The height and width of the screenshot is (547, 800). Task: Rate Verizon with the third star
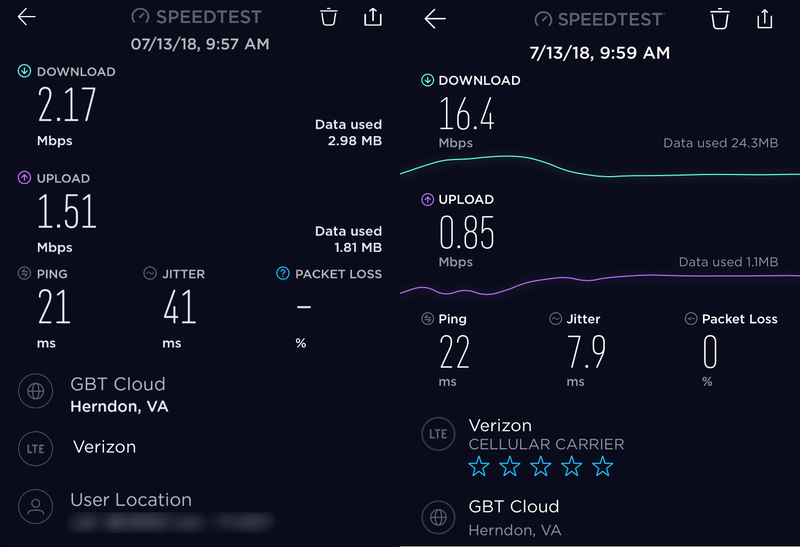pyautogui.click(x=540, y=466)
